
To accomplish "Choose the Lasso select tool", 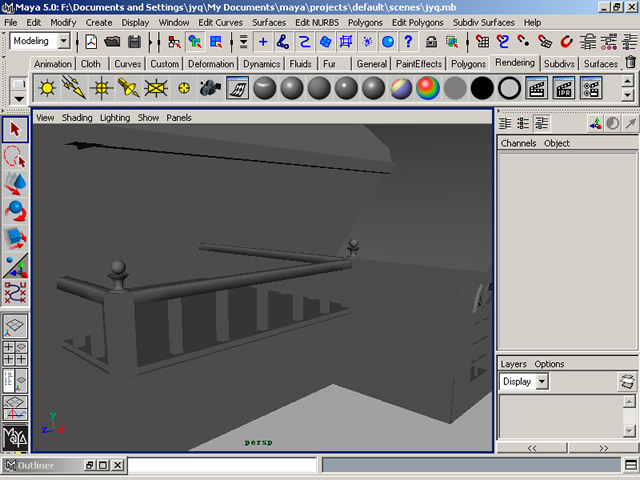I will click(x=15, y=157).
